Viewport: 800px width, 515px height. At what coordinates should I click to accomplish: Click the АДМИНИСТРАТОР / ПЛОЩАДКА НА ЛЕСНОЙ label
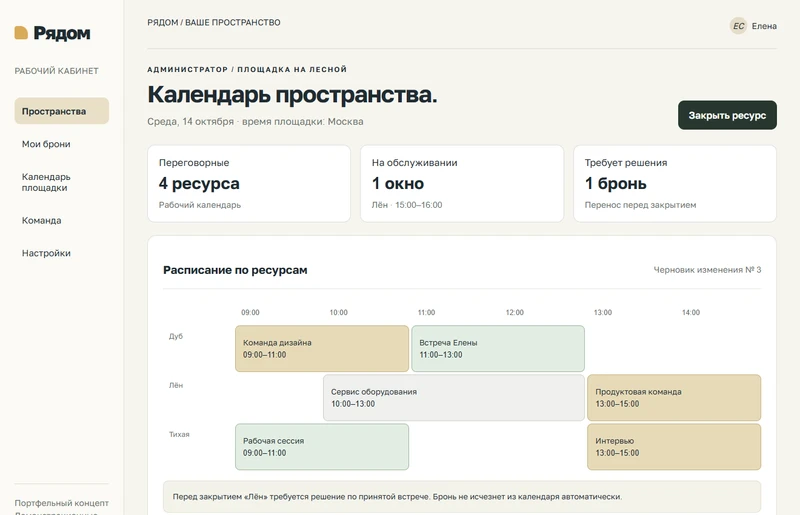247,69
